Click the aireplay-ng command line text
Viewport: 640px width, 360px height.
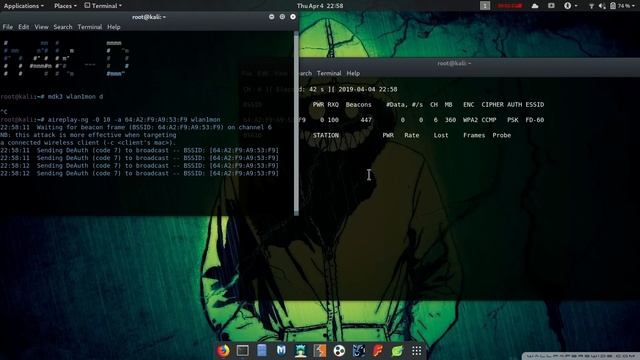(134, 120)
